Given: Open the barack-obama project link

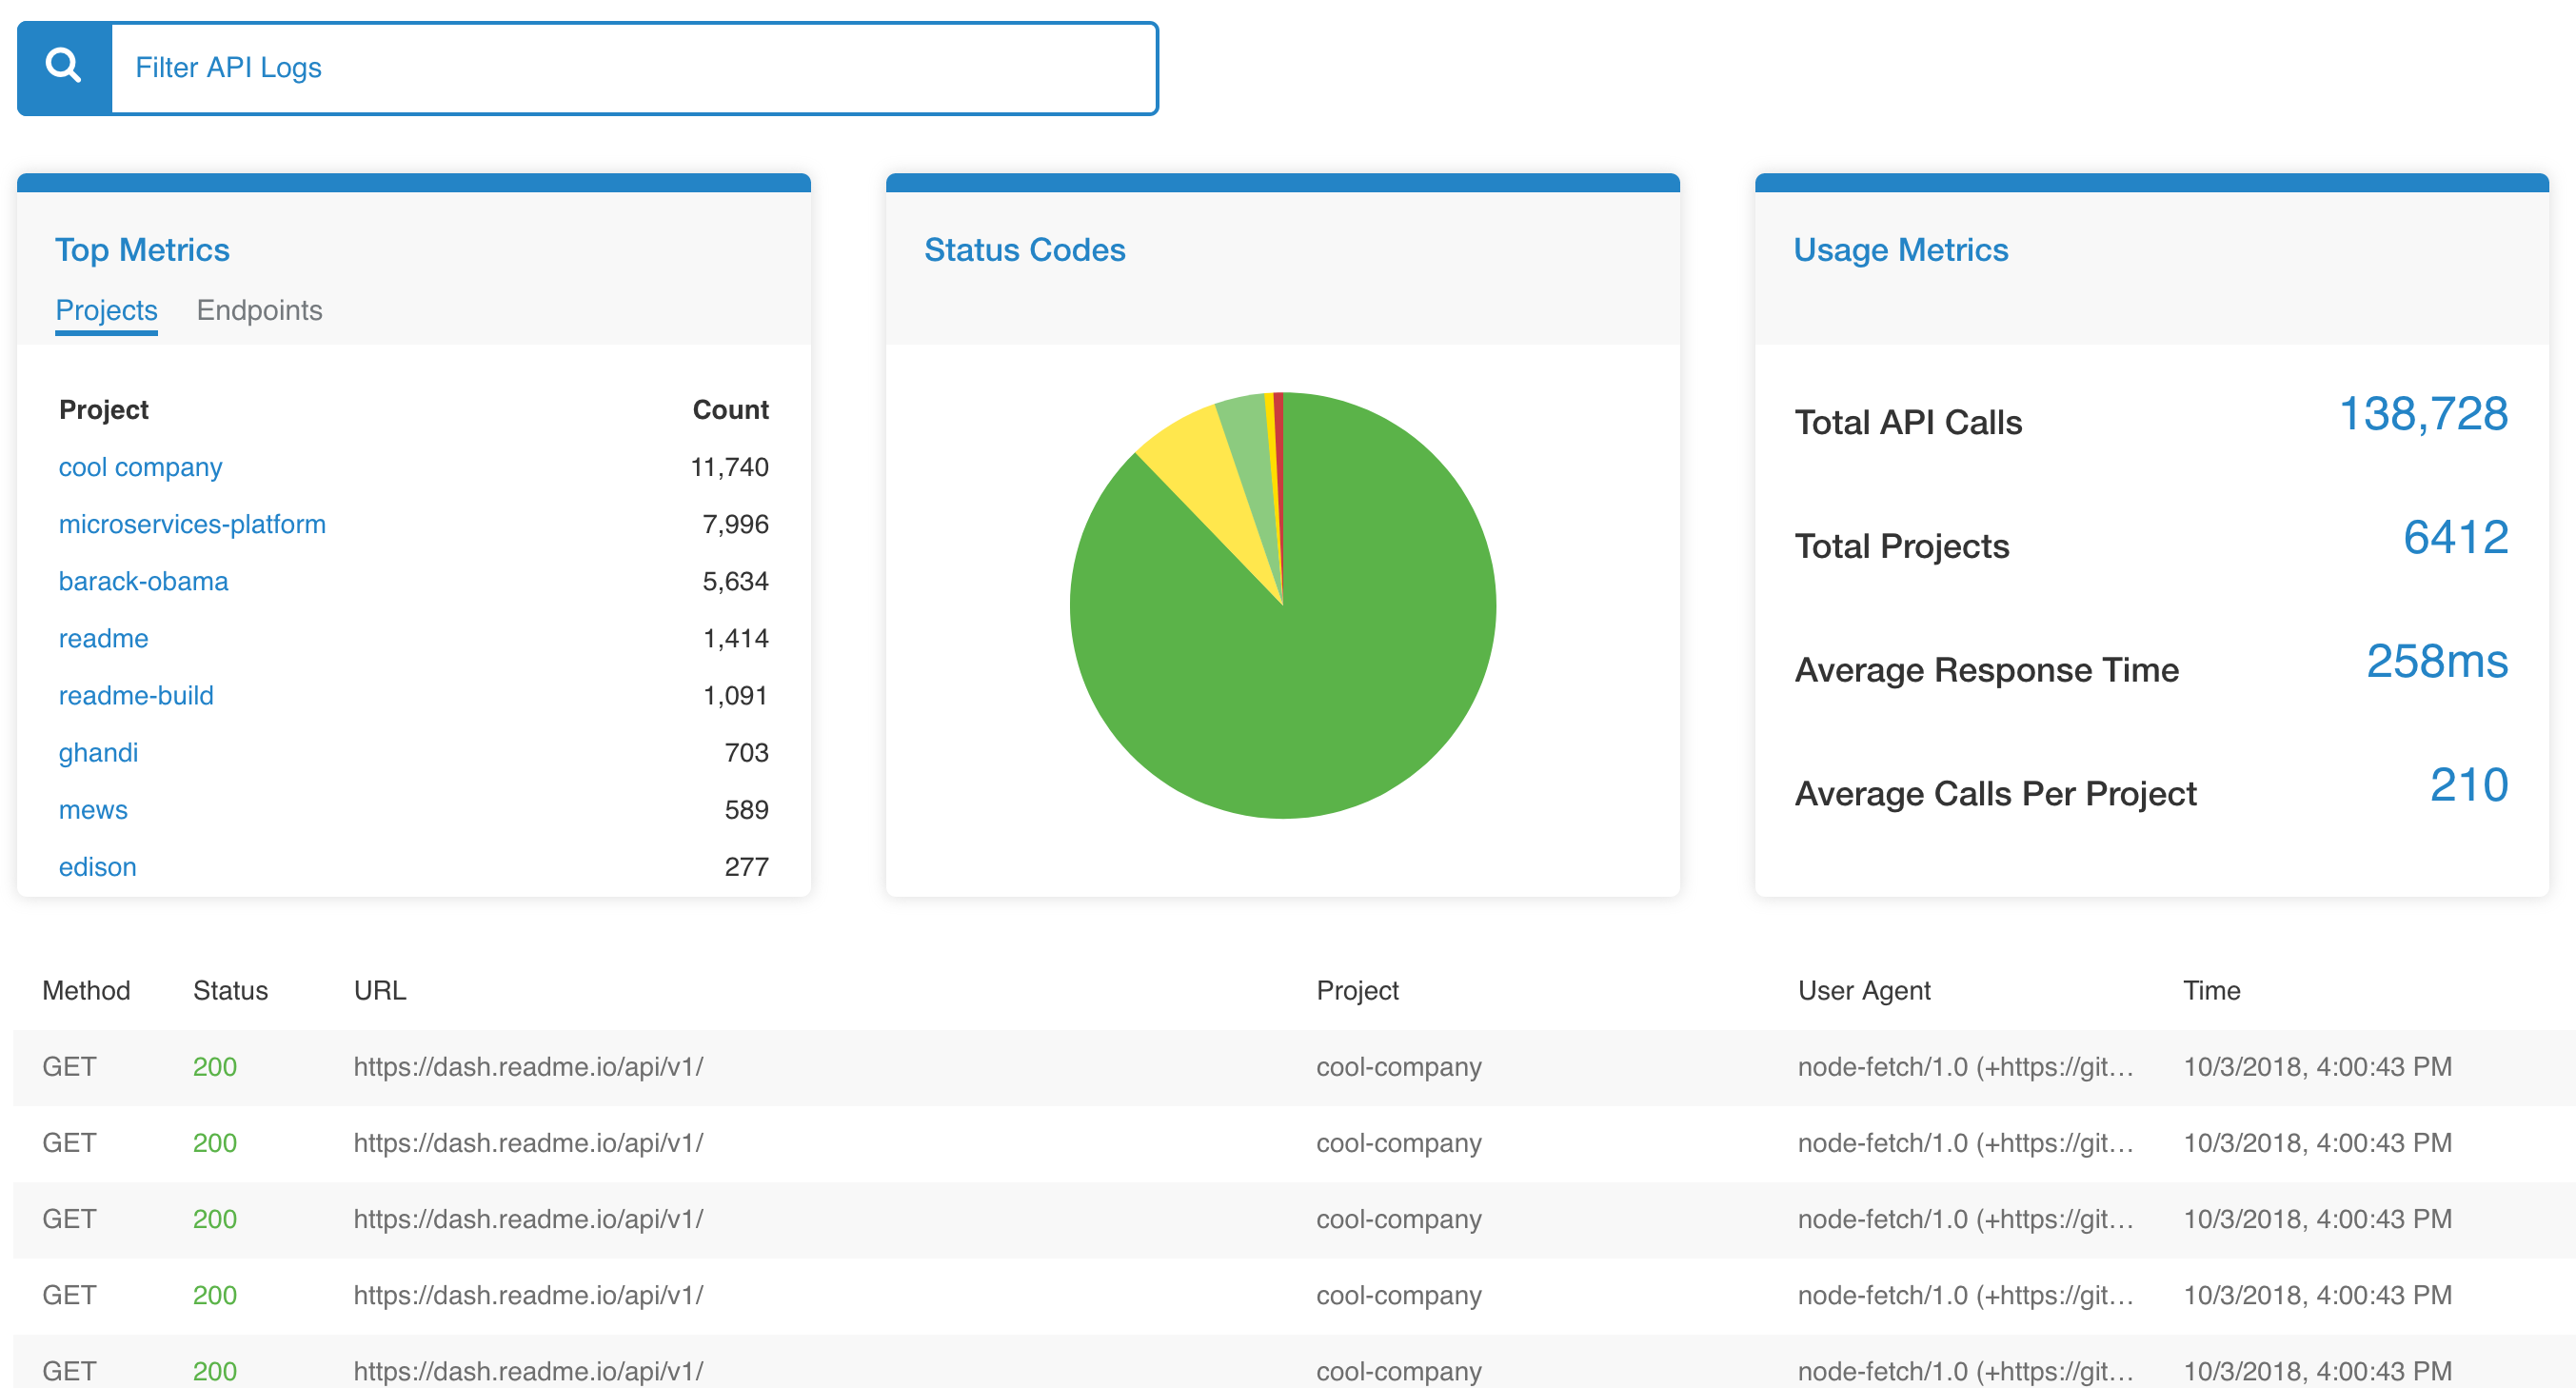Looking at the screenshot, I should (x=143, y=581).
